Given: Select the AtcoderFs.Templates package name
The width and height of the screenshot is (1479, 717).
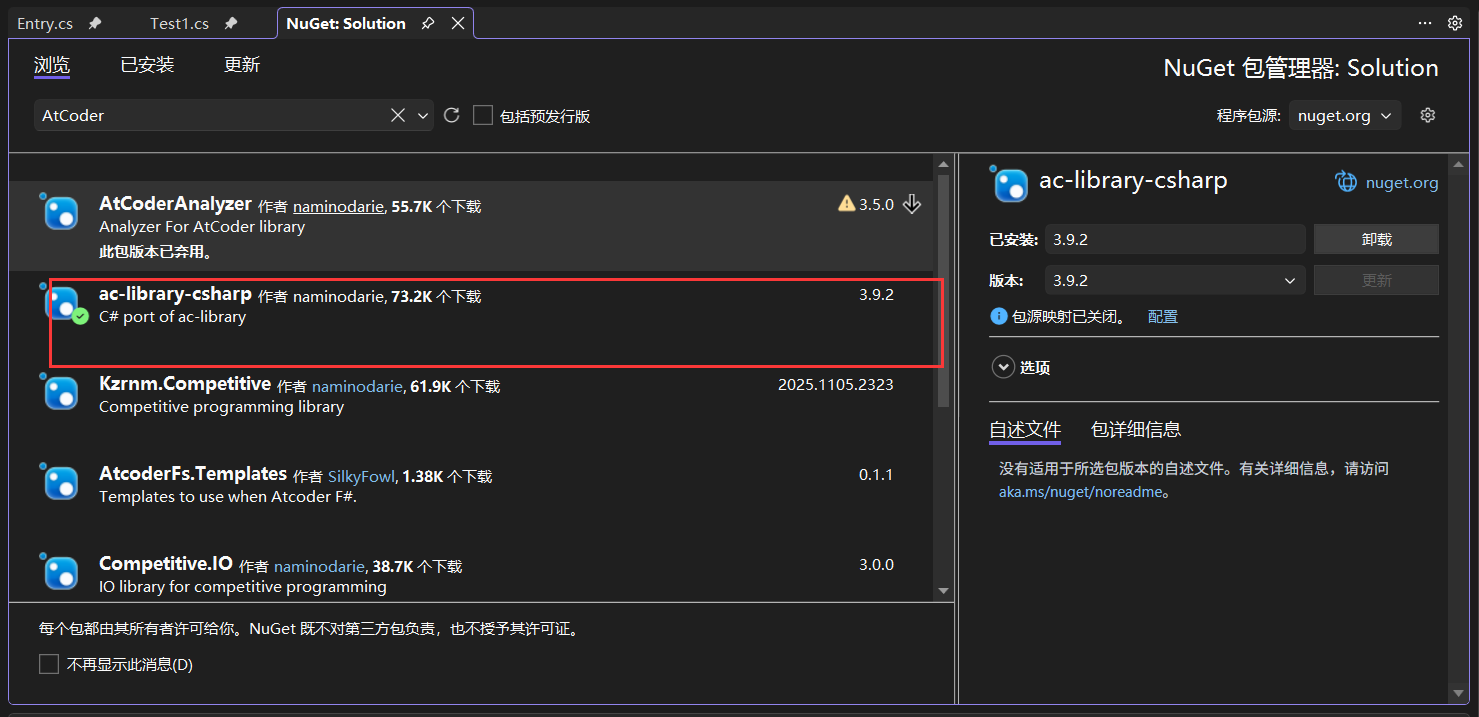Looking at the screenshot, I should (193, 474).
